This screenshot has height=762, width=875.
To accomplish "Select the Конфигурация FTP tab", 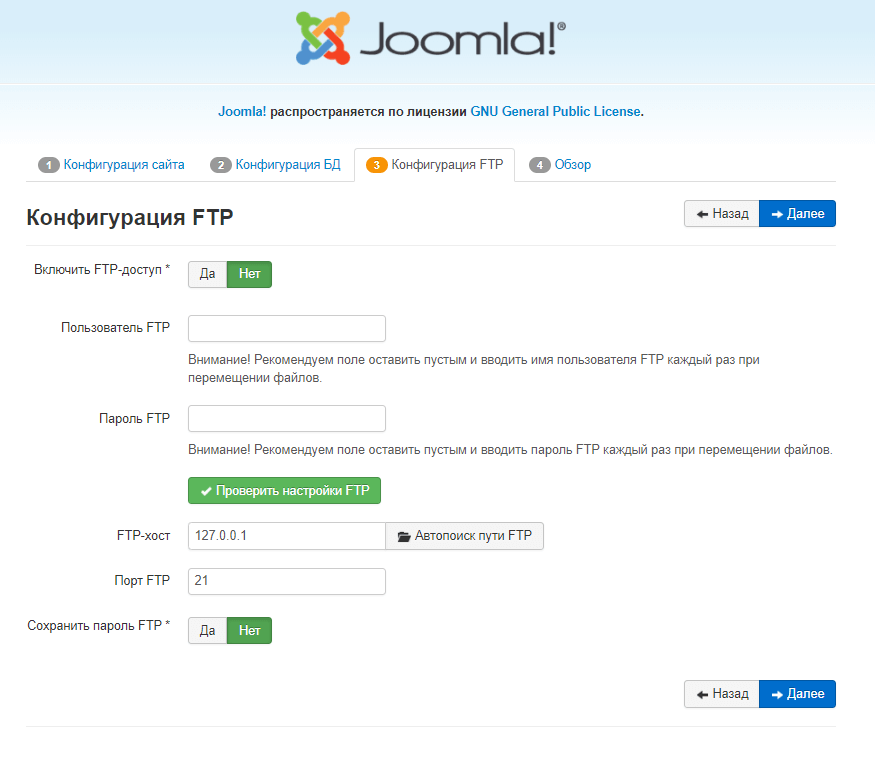I will tap(435, 165).
